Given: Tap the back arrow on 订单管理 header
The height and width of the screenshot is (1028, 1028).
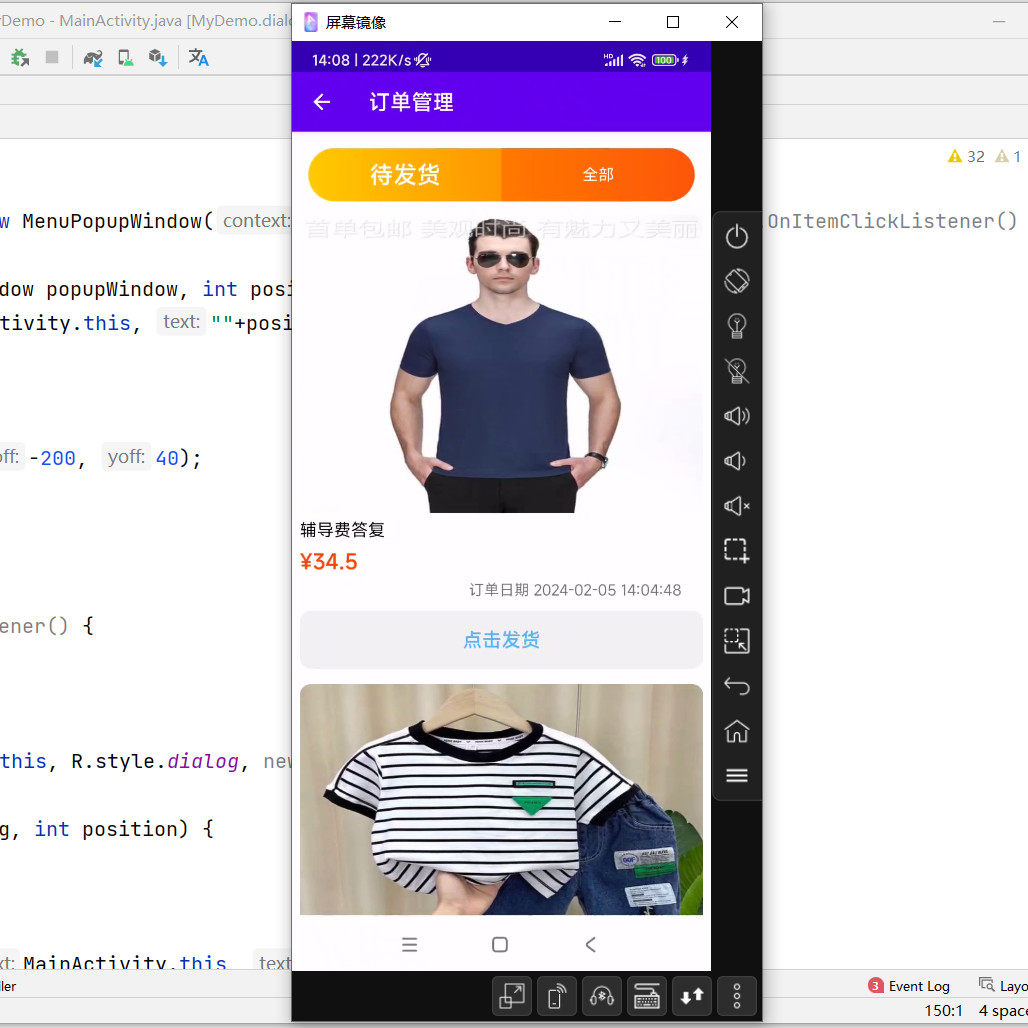Looking at the screenshot, I should point(321,102).
